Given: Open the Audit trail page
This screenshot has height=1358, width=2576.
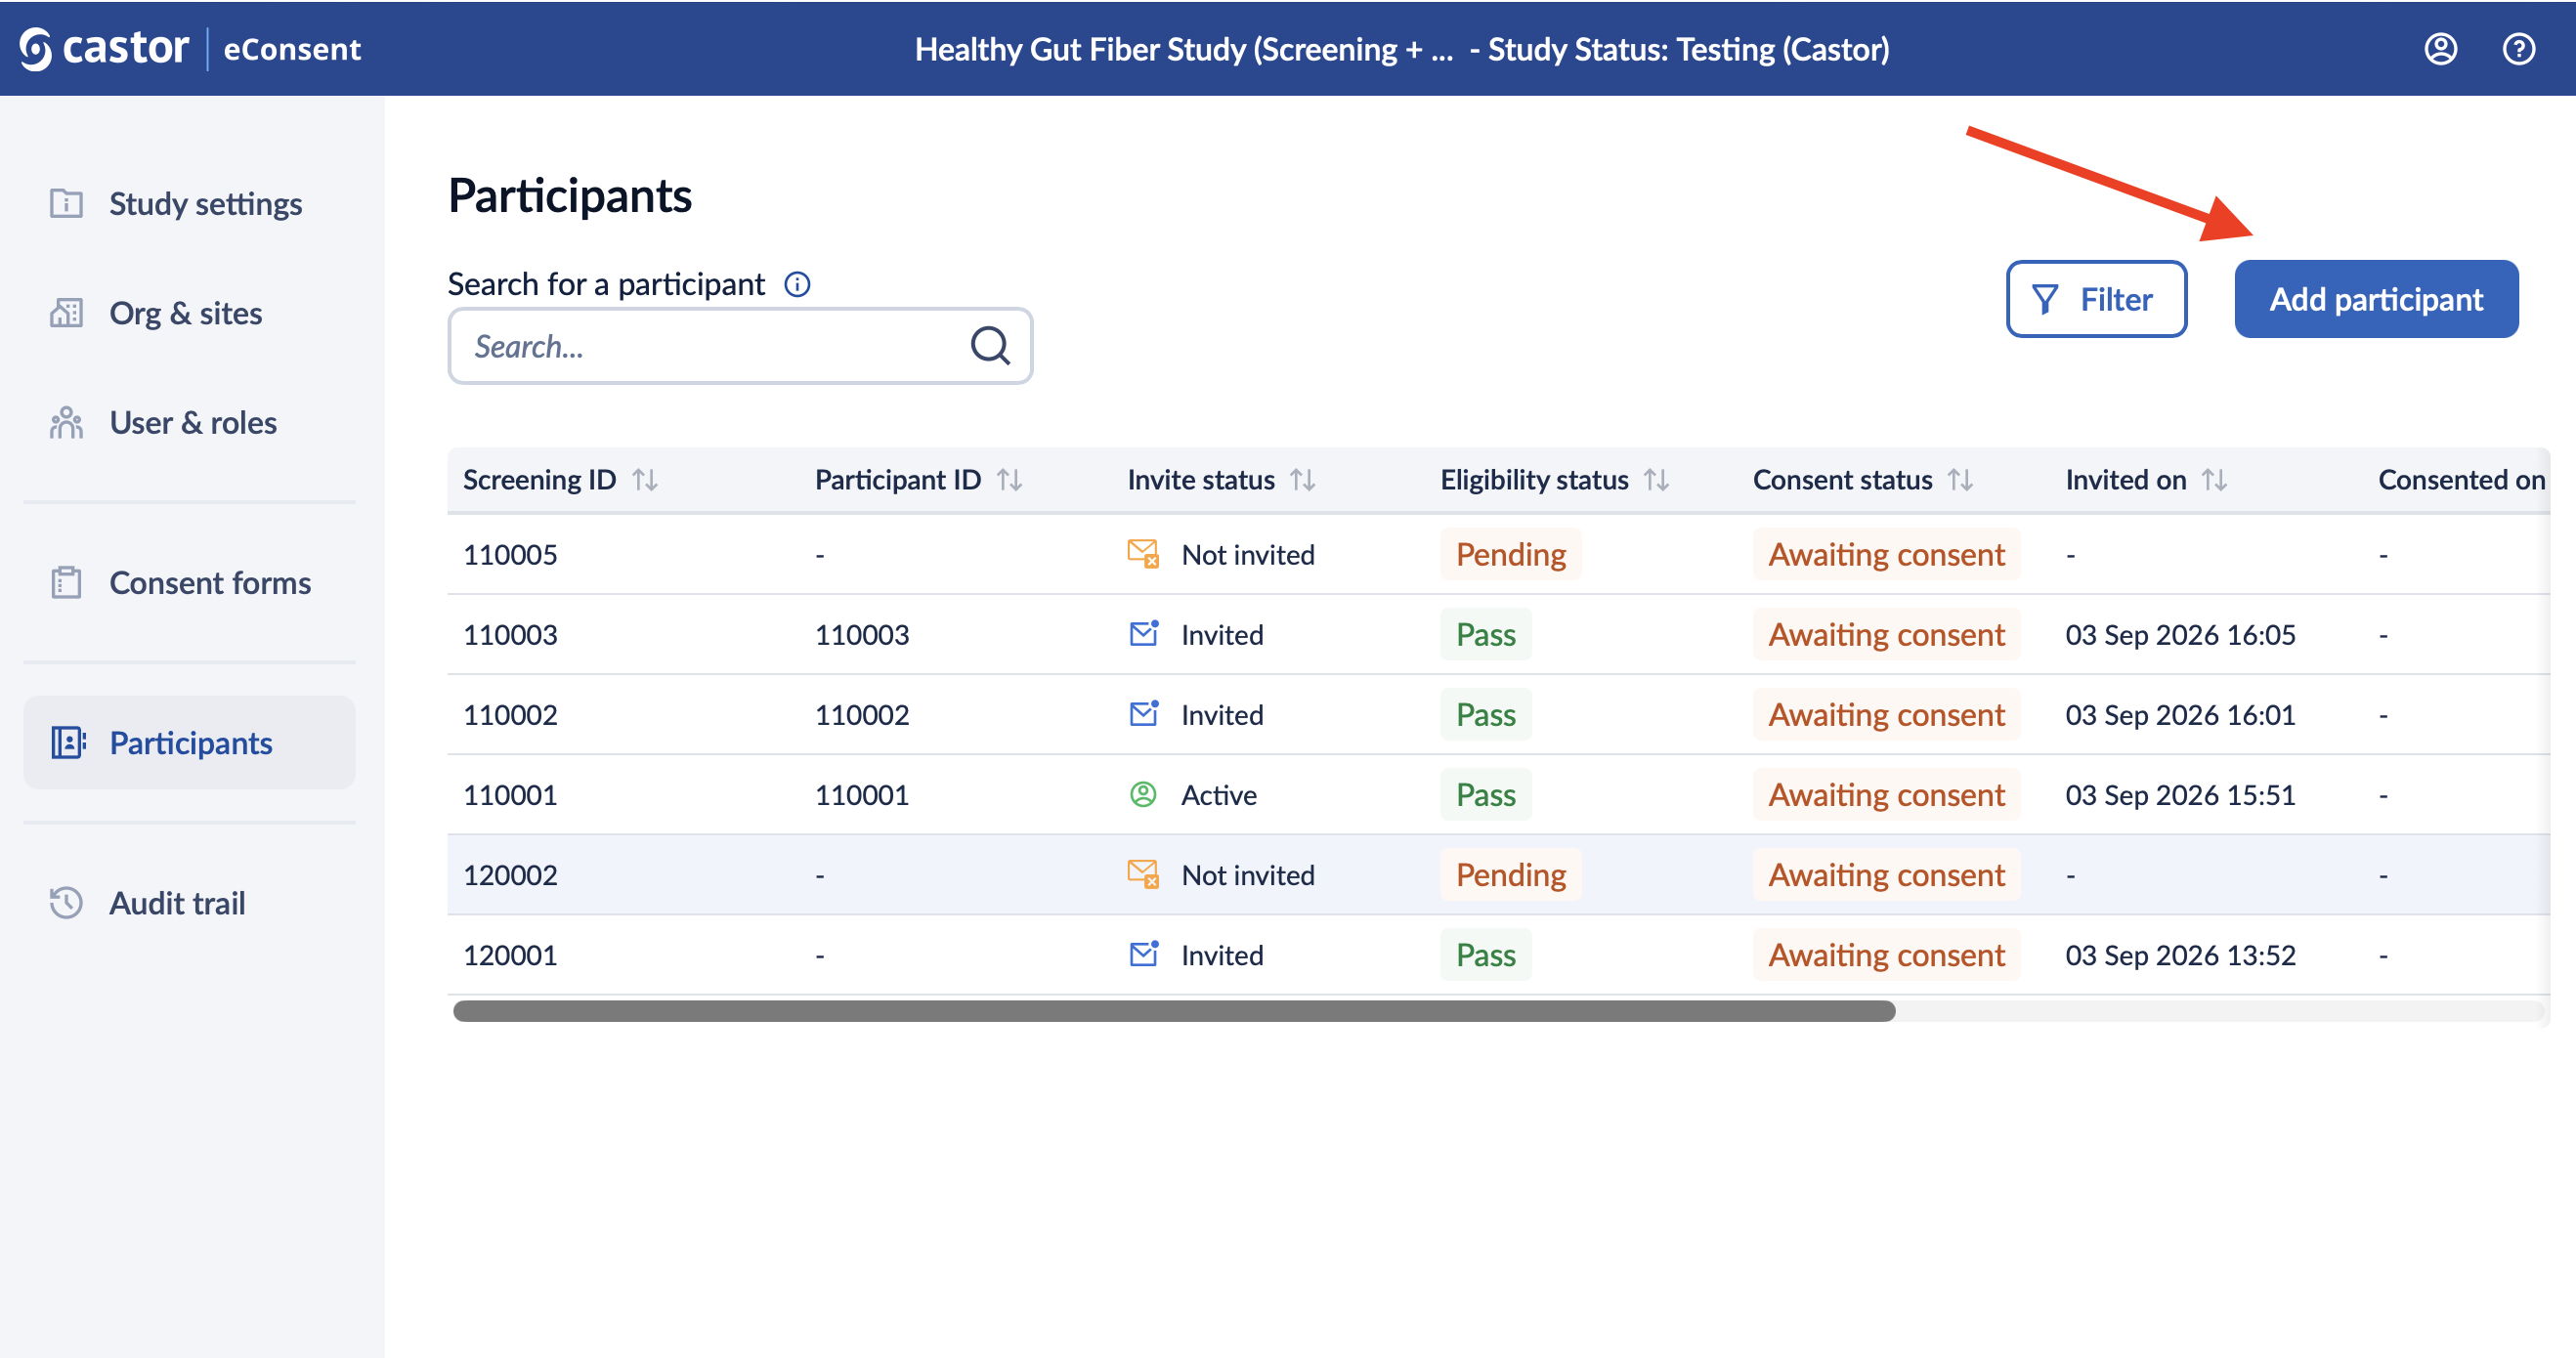Looking at the screenshot, I should pos(189,902).
